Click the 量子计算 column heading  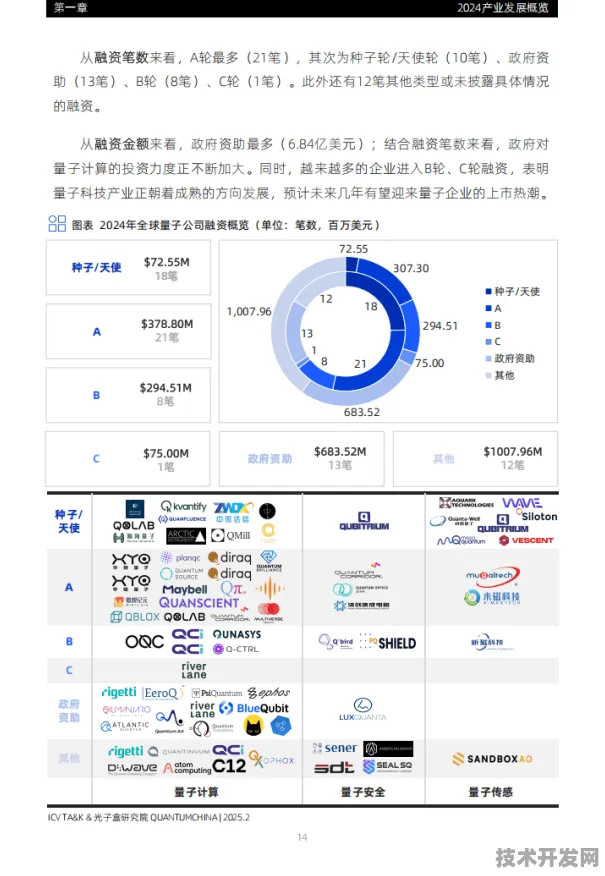point(197,792)
